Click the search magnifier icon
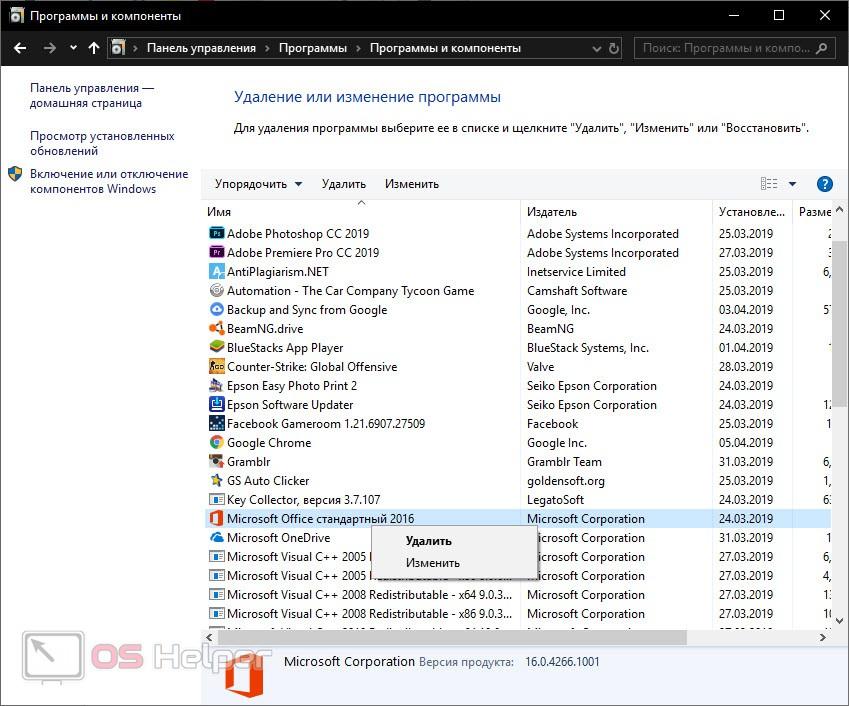The image size is (849, 706). [821, 48]
